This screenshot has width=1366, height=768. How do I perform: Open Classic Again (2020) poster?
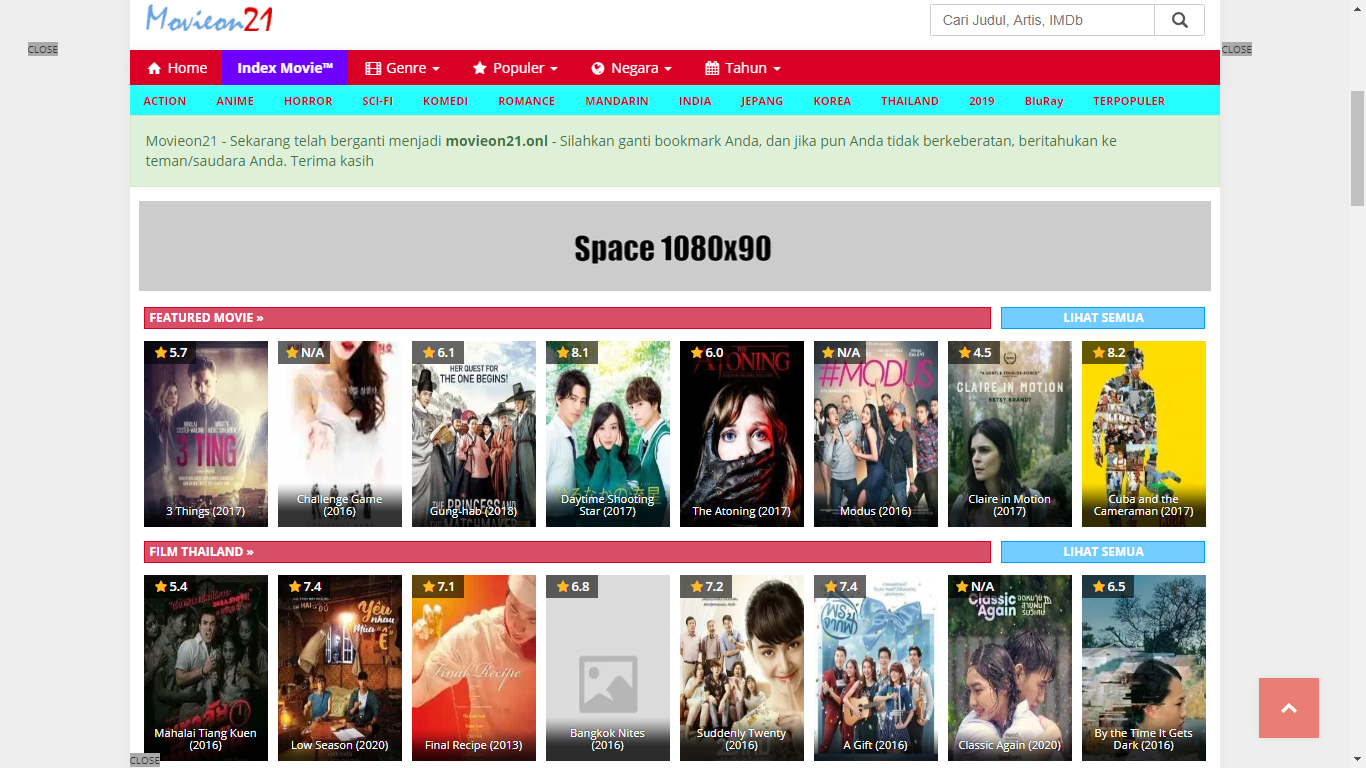(x=1010, y=668)
